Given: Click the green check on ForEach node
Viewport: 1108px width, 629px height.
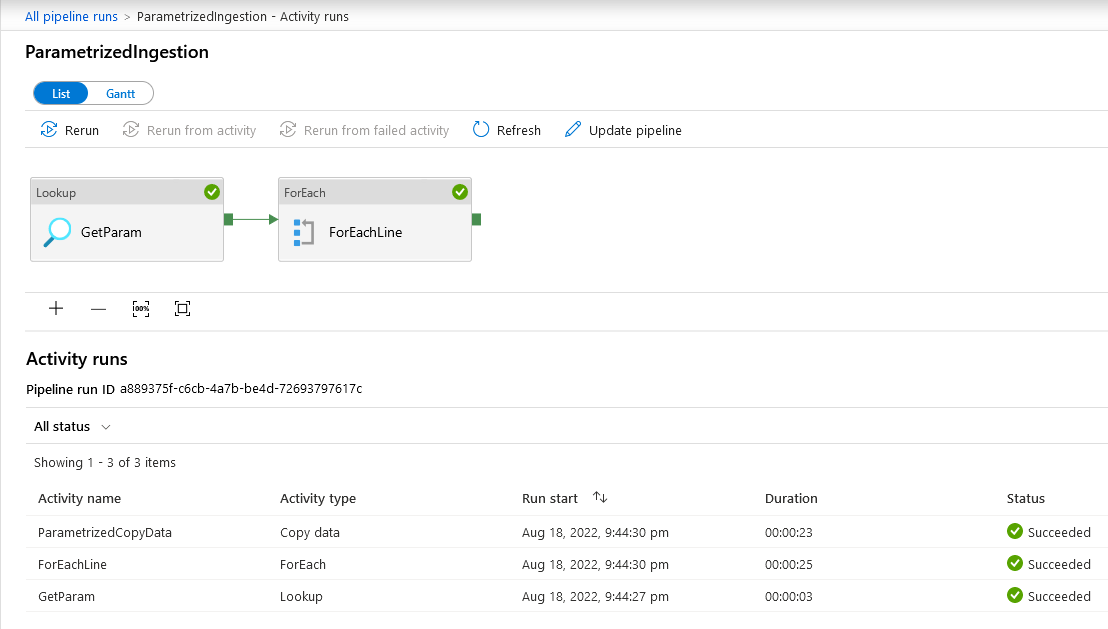Looking at the screenshot, I should point(460,192).
